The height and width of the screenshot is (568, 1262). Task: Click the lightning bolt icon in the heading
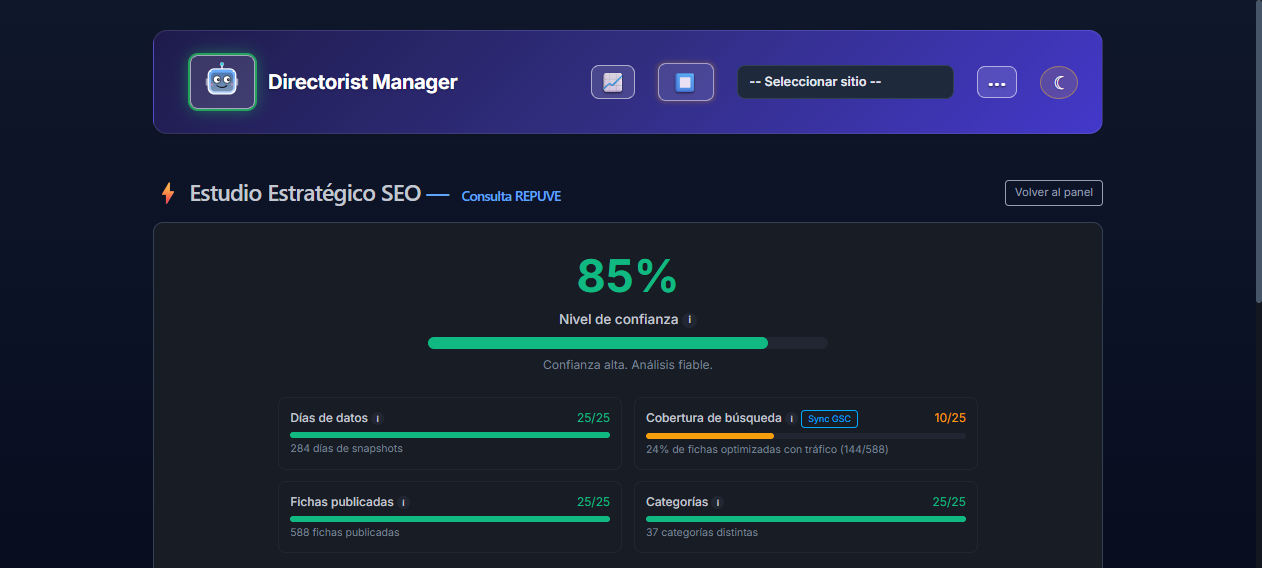coord(168,193)
